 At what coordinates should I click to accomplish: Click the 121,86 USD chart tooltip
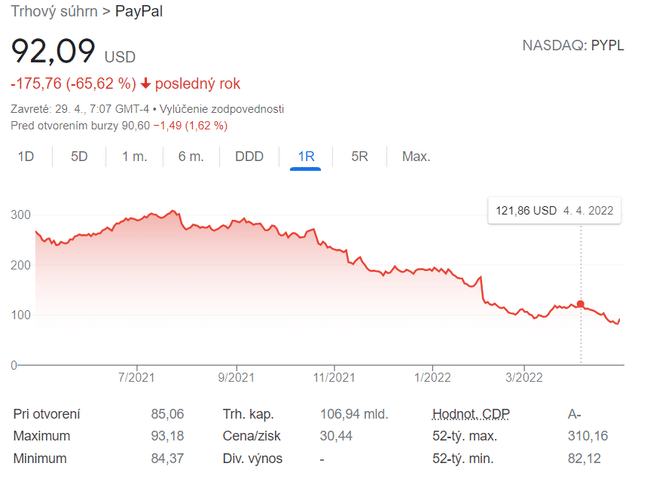pos(554,211)
